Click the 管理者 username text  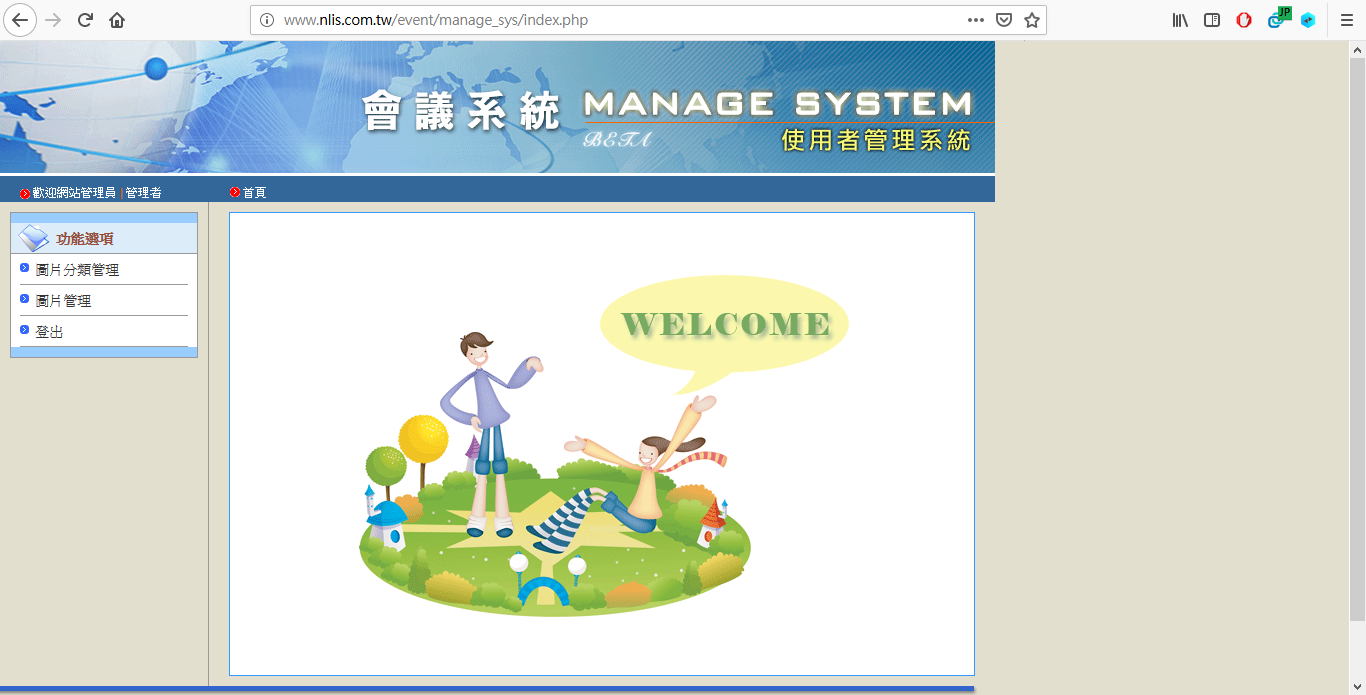[143, 192]
